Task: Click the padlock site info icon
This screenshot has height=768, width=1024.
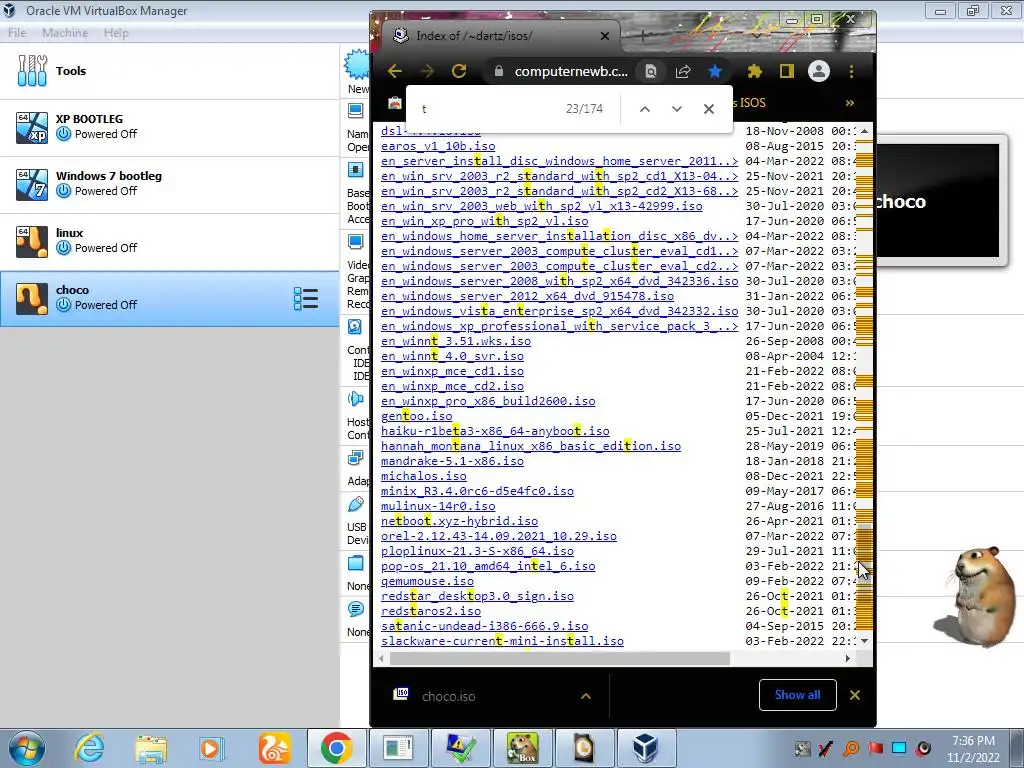Action: 499,71
